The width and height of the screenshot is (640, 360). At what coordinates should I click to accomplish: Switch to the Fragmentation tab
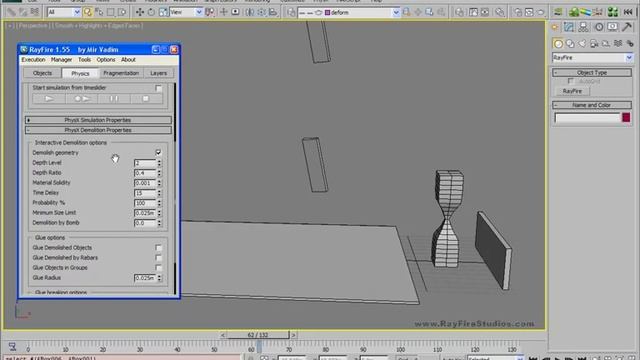pos(121,73)
